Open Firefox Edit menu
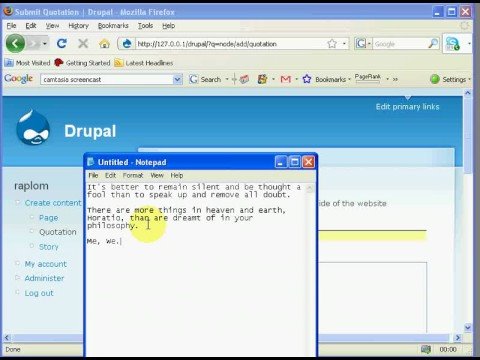 31,26
